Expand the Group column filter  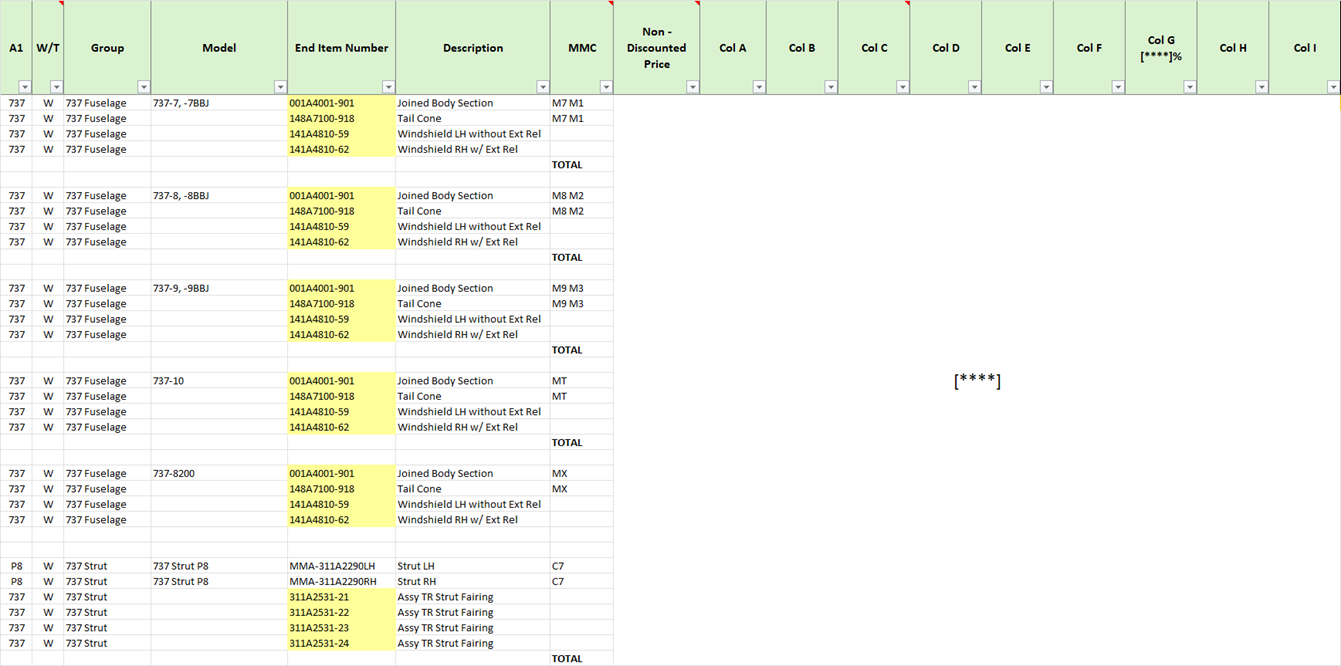[143, 87]
